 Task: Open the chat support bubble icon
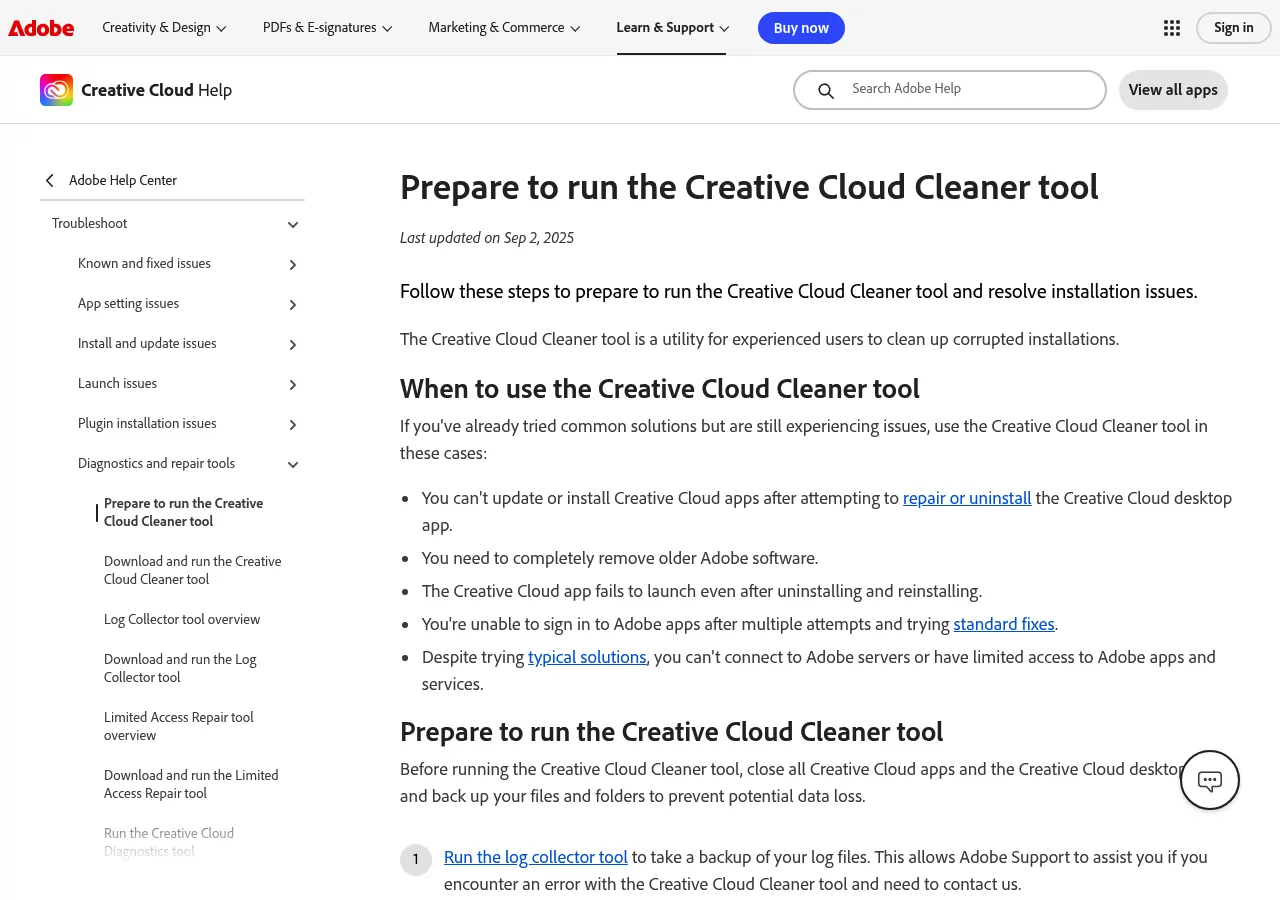coord(1210,780)
